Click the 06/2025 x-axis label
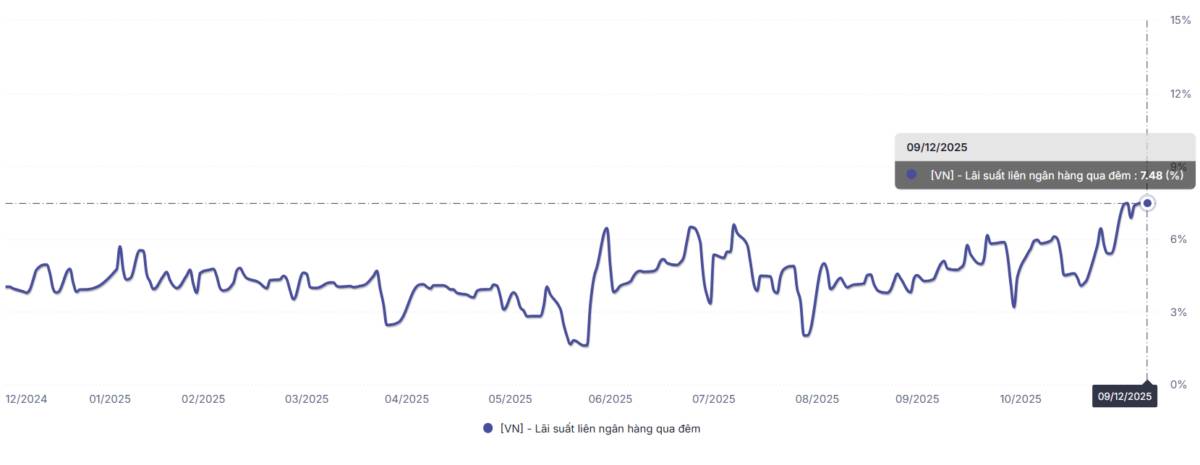Viewport: 1200px width, 465px height. tap(610, 398)
